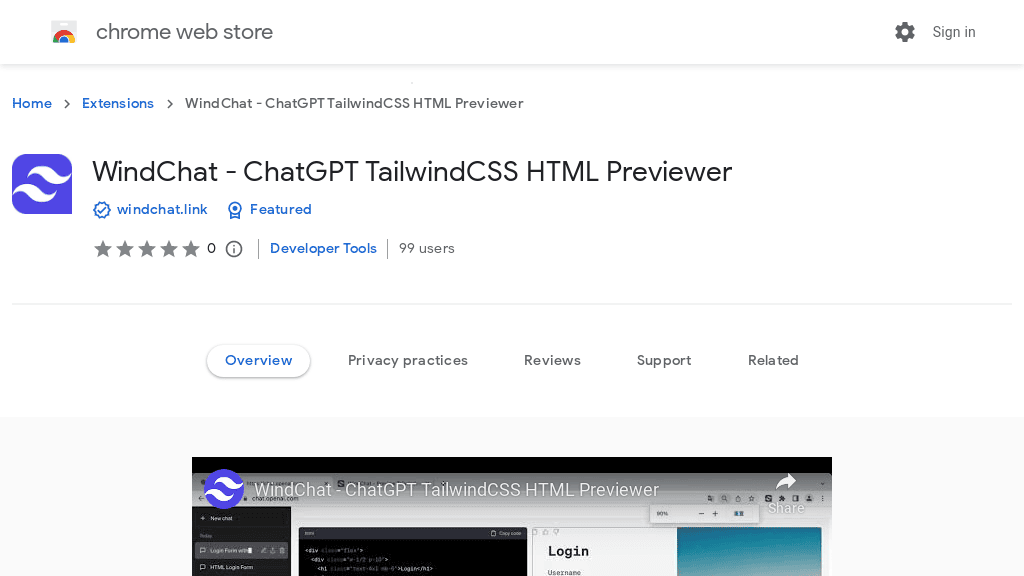The height and width of the screenshot is (576, 1024).
Task: Open the Developer Tools category link
Action: tap(323, 248)
